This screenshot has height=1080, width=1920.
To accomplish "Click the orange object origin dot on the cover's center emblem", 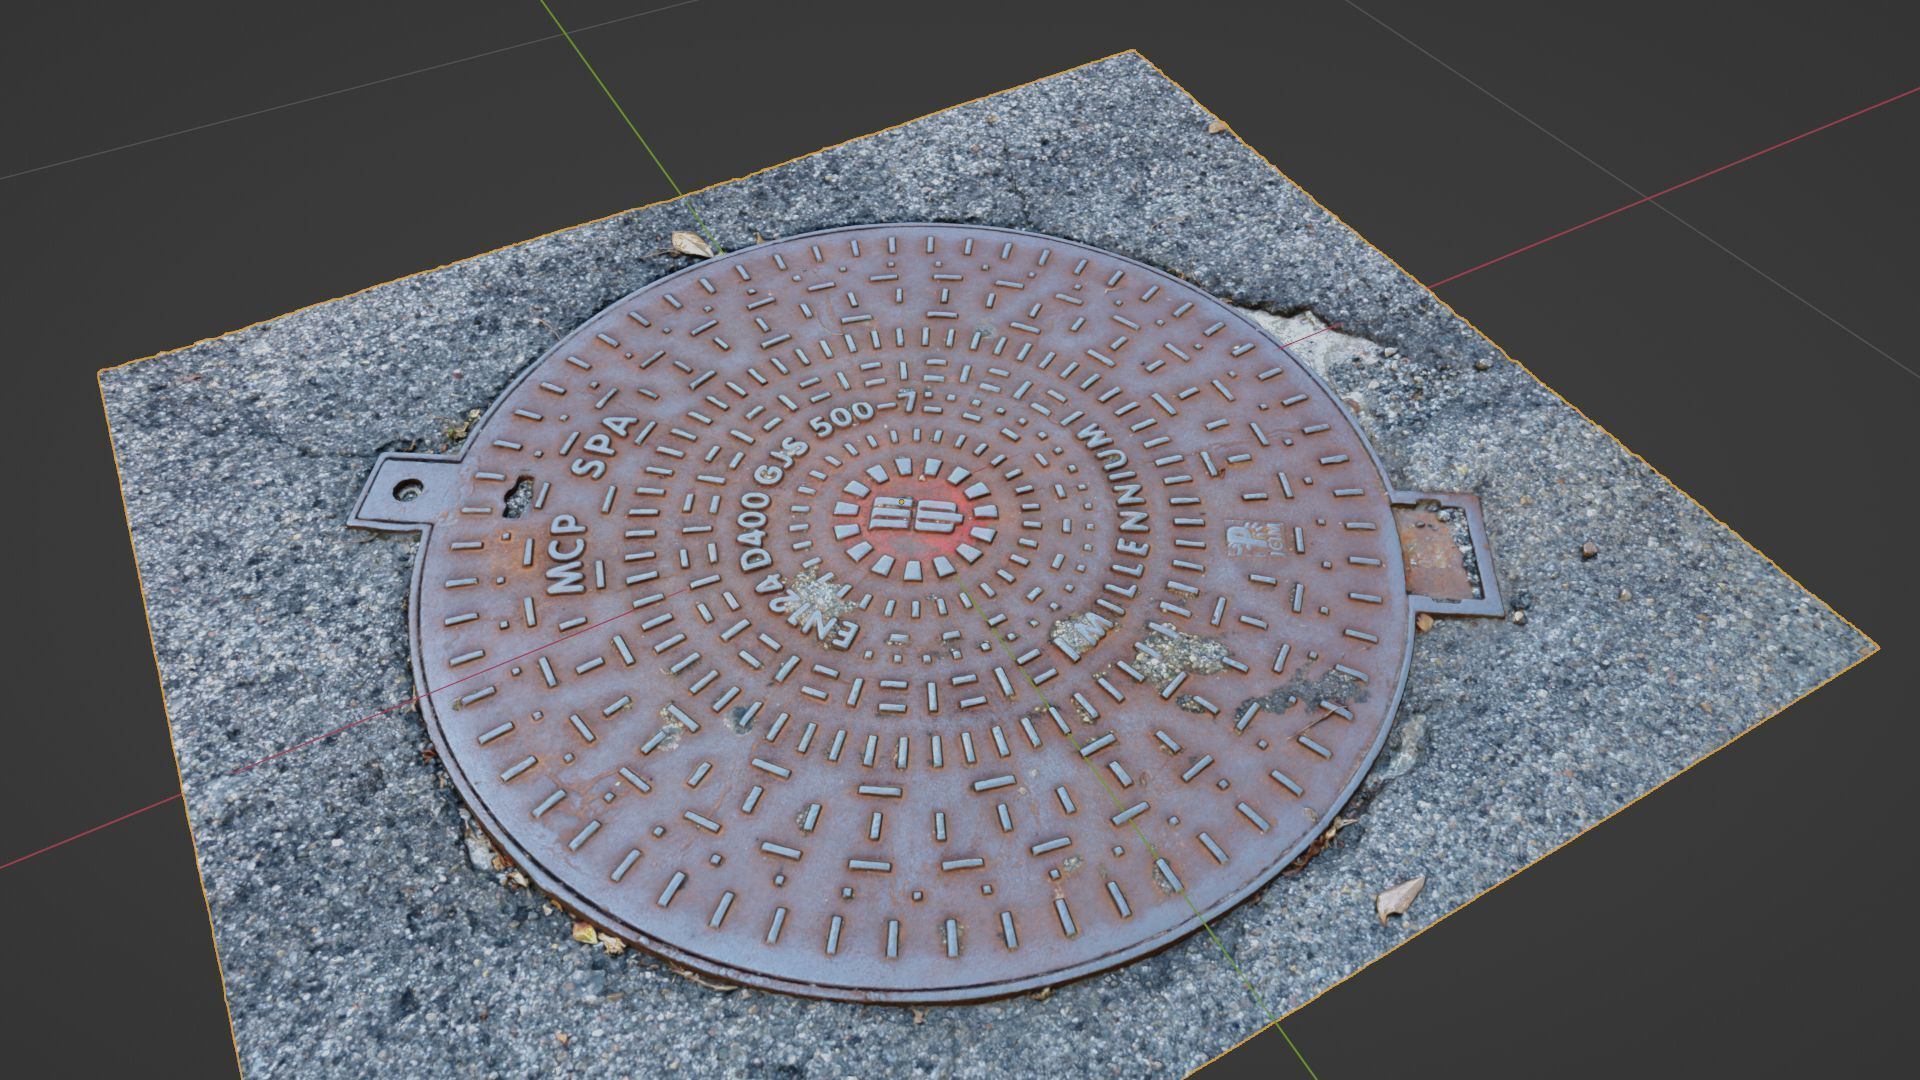I will click(901, 502).
